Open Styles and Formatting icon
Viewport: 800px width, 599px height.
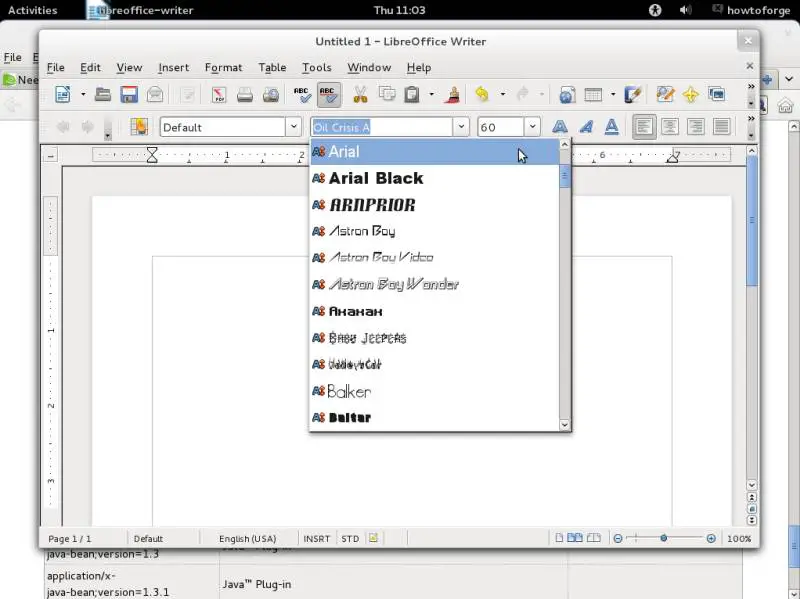(x=139, y=127)
